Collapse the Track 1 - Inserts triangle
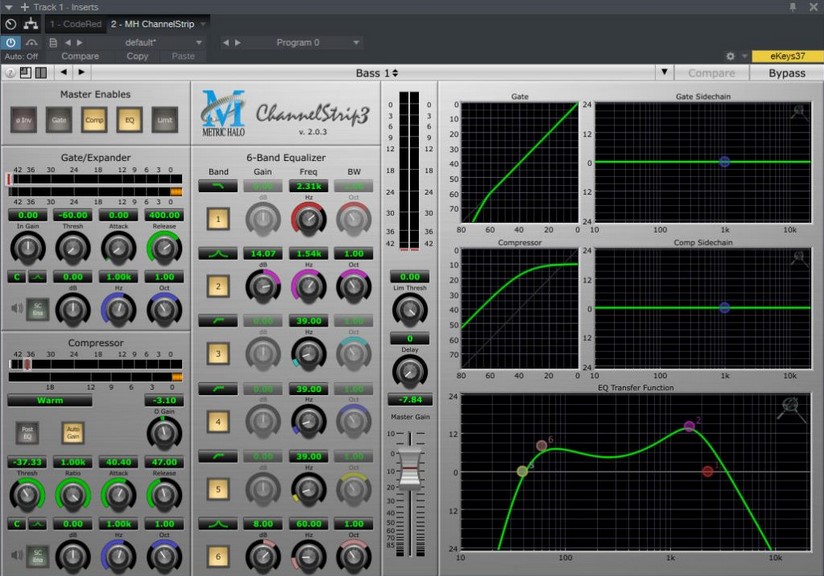The width and height of the screenshot is (824, 576). [x=8, y=7]
